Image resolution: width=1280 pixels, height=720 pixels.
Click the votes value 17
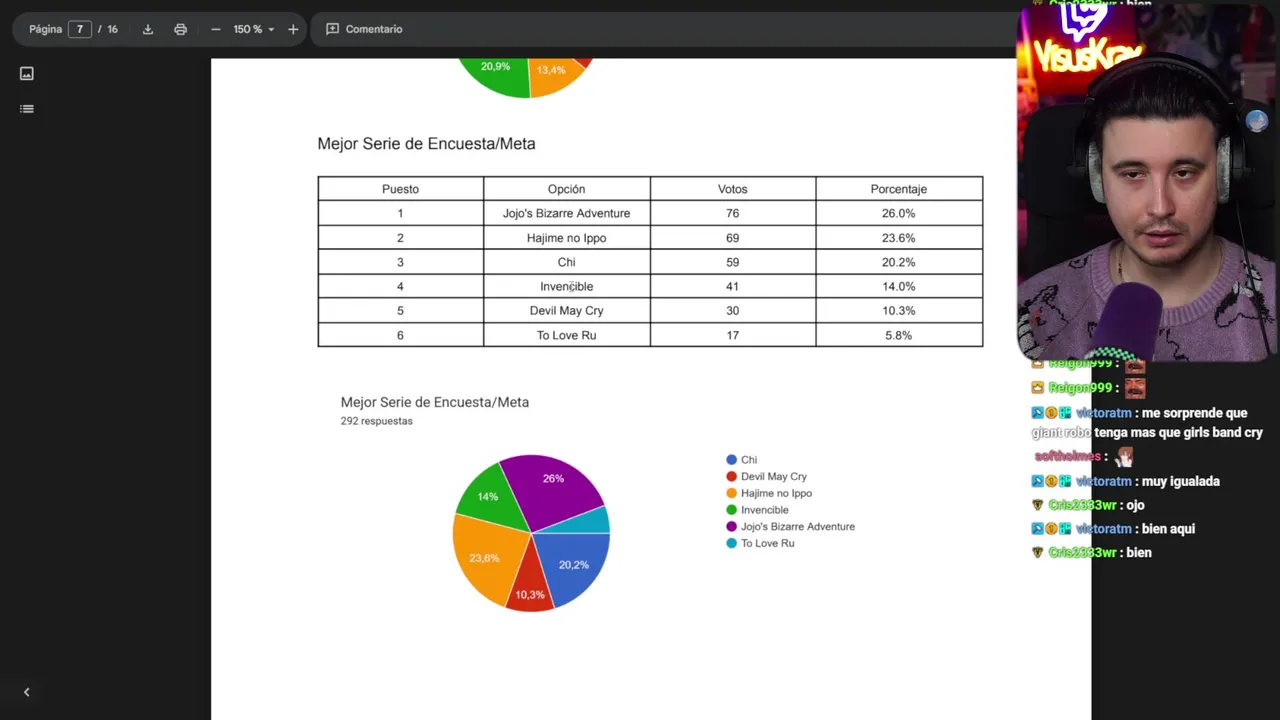tap(732, 335)
